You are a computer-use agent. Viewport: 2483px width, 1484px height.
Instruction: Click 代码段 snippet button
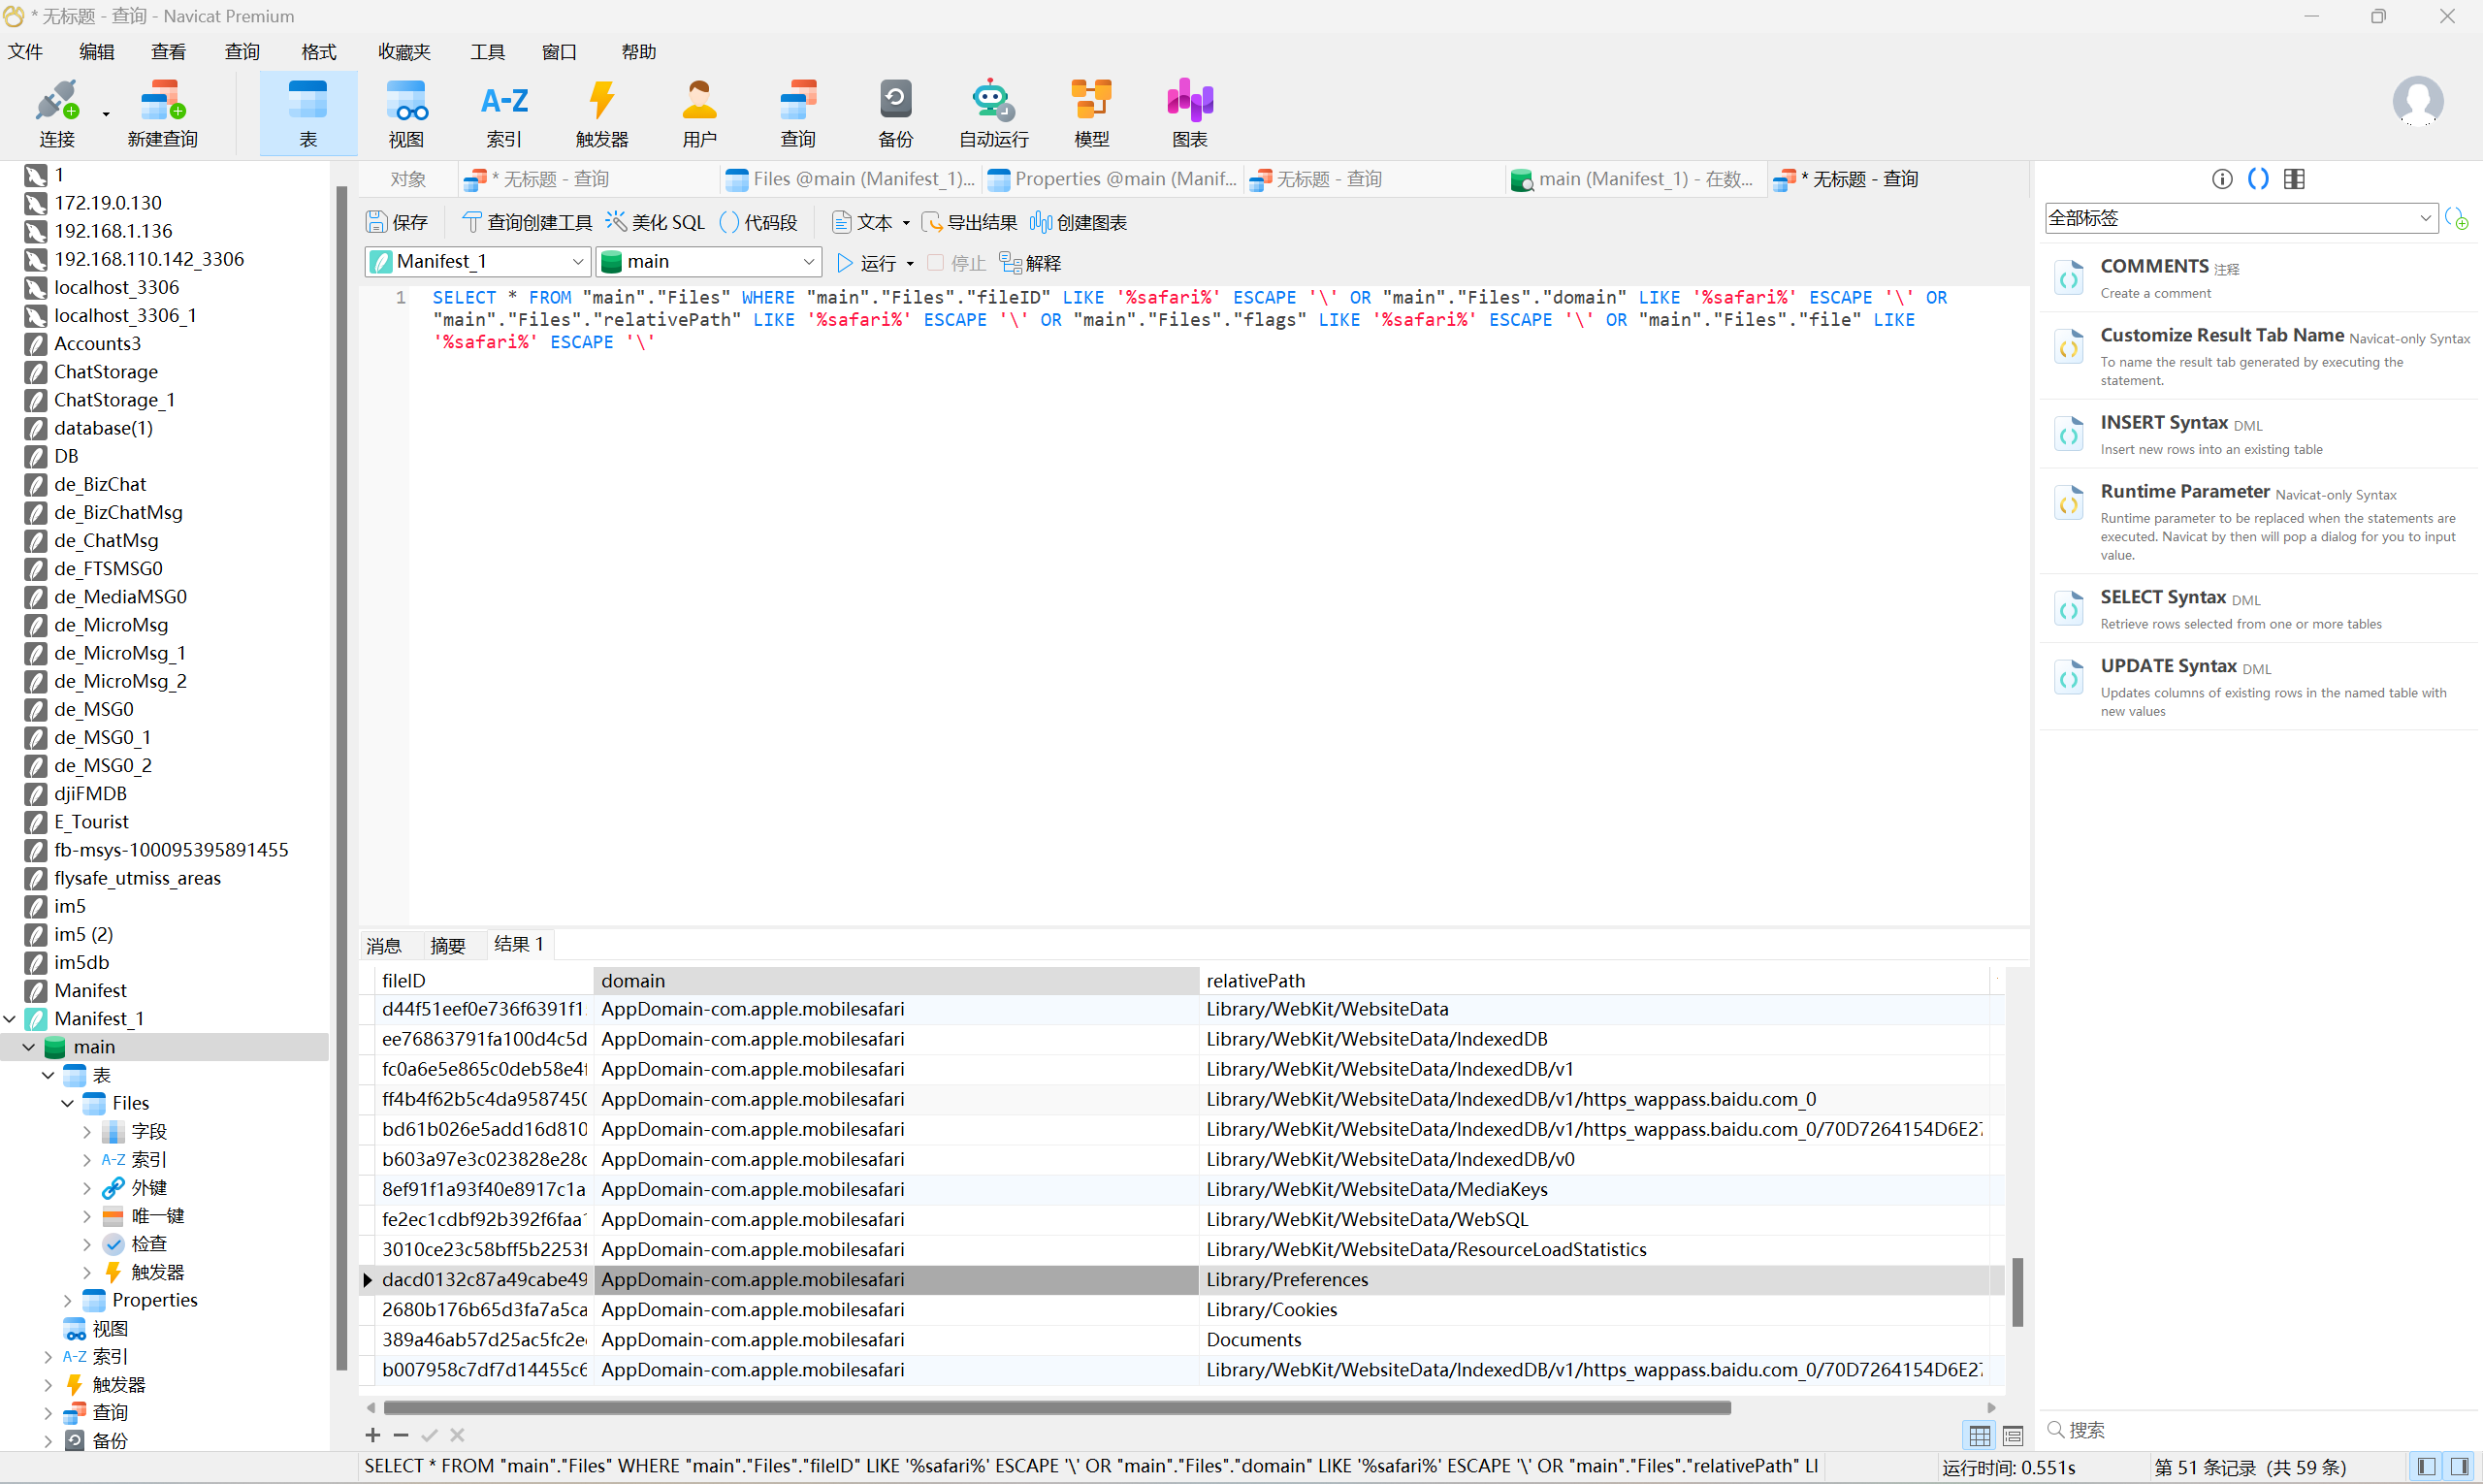(758, 222)
